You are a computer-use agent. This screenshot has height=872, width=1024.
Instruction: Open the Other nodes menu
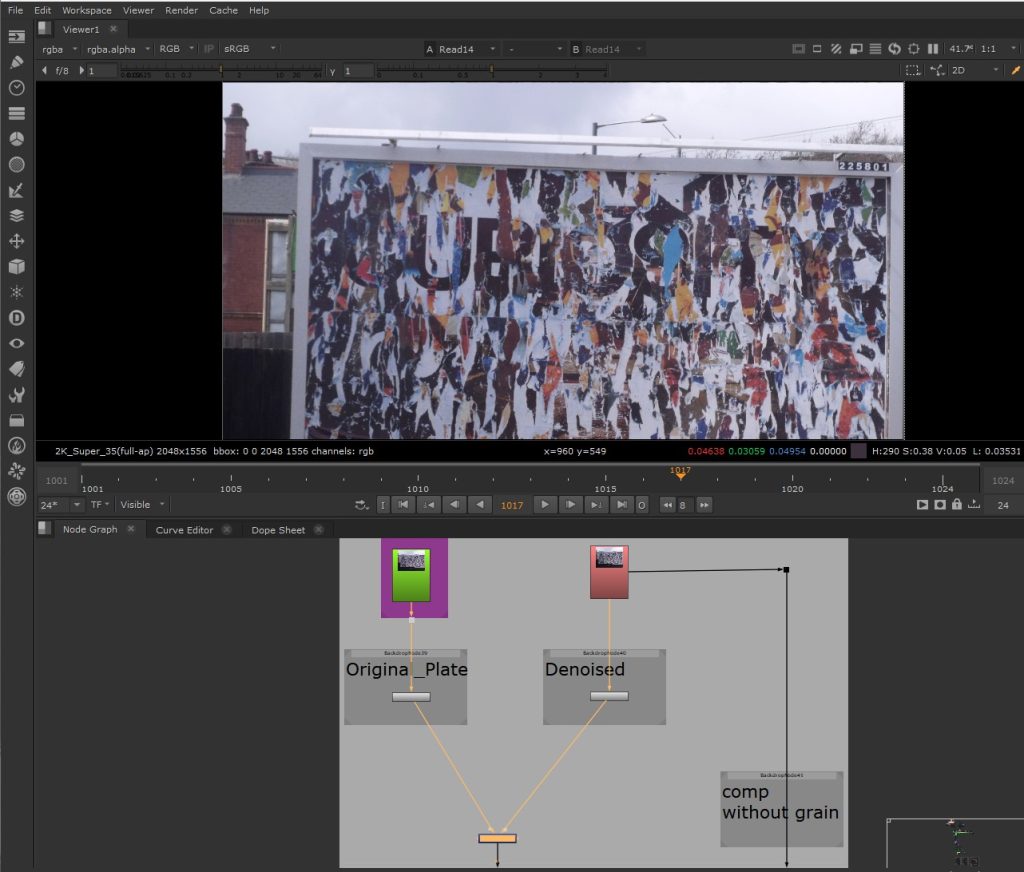[16, 420]
